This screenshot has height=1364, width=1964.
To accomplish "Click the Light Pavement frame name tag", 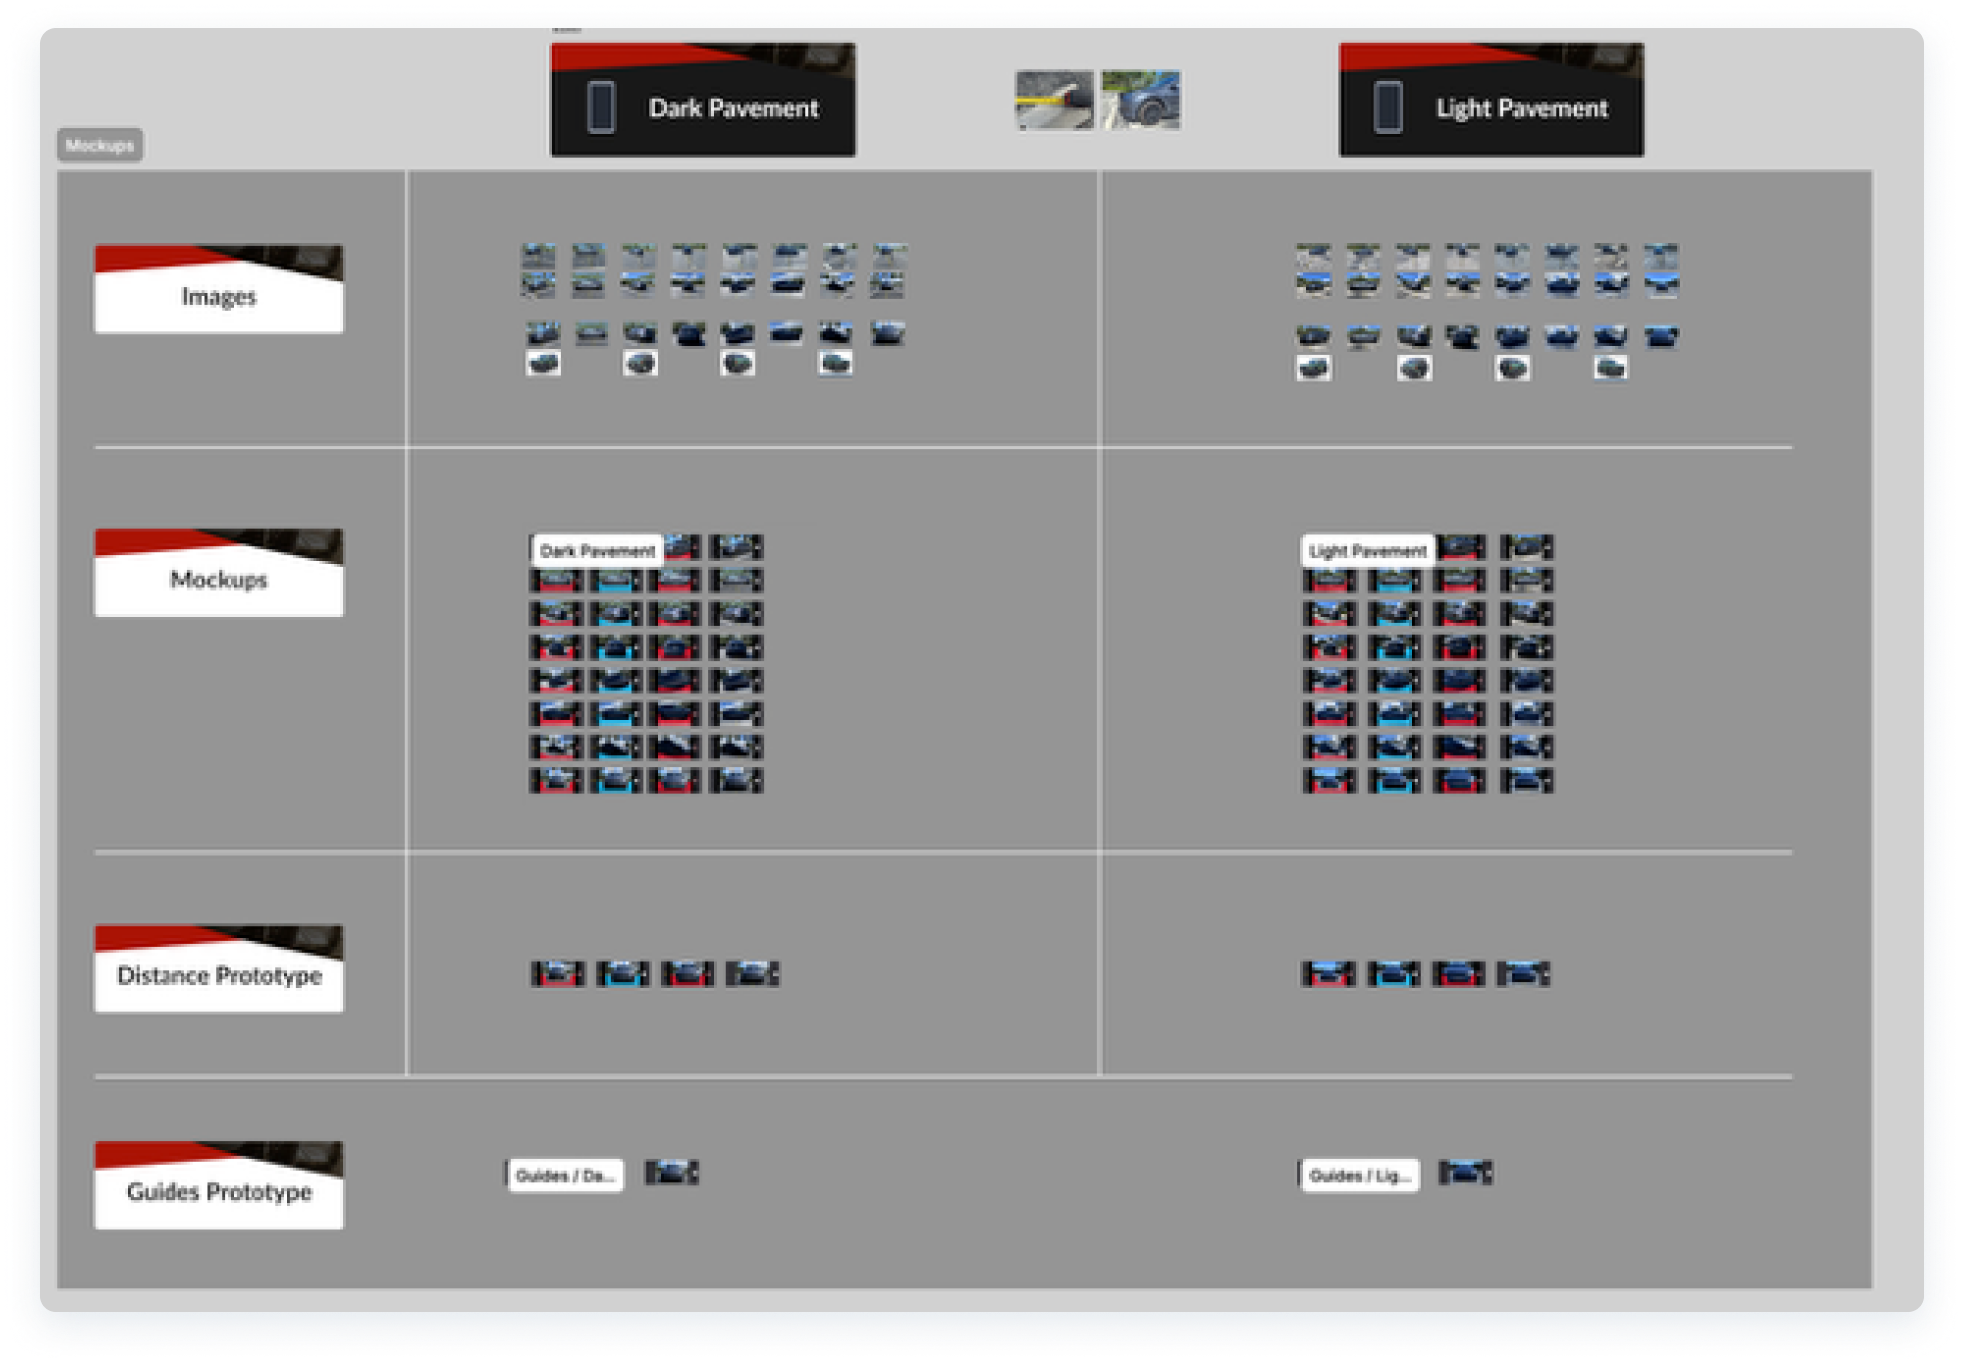I will tap(1367, 551).
